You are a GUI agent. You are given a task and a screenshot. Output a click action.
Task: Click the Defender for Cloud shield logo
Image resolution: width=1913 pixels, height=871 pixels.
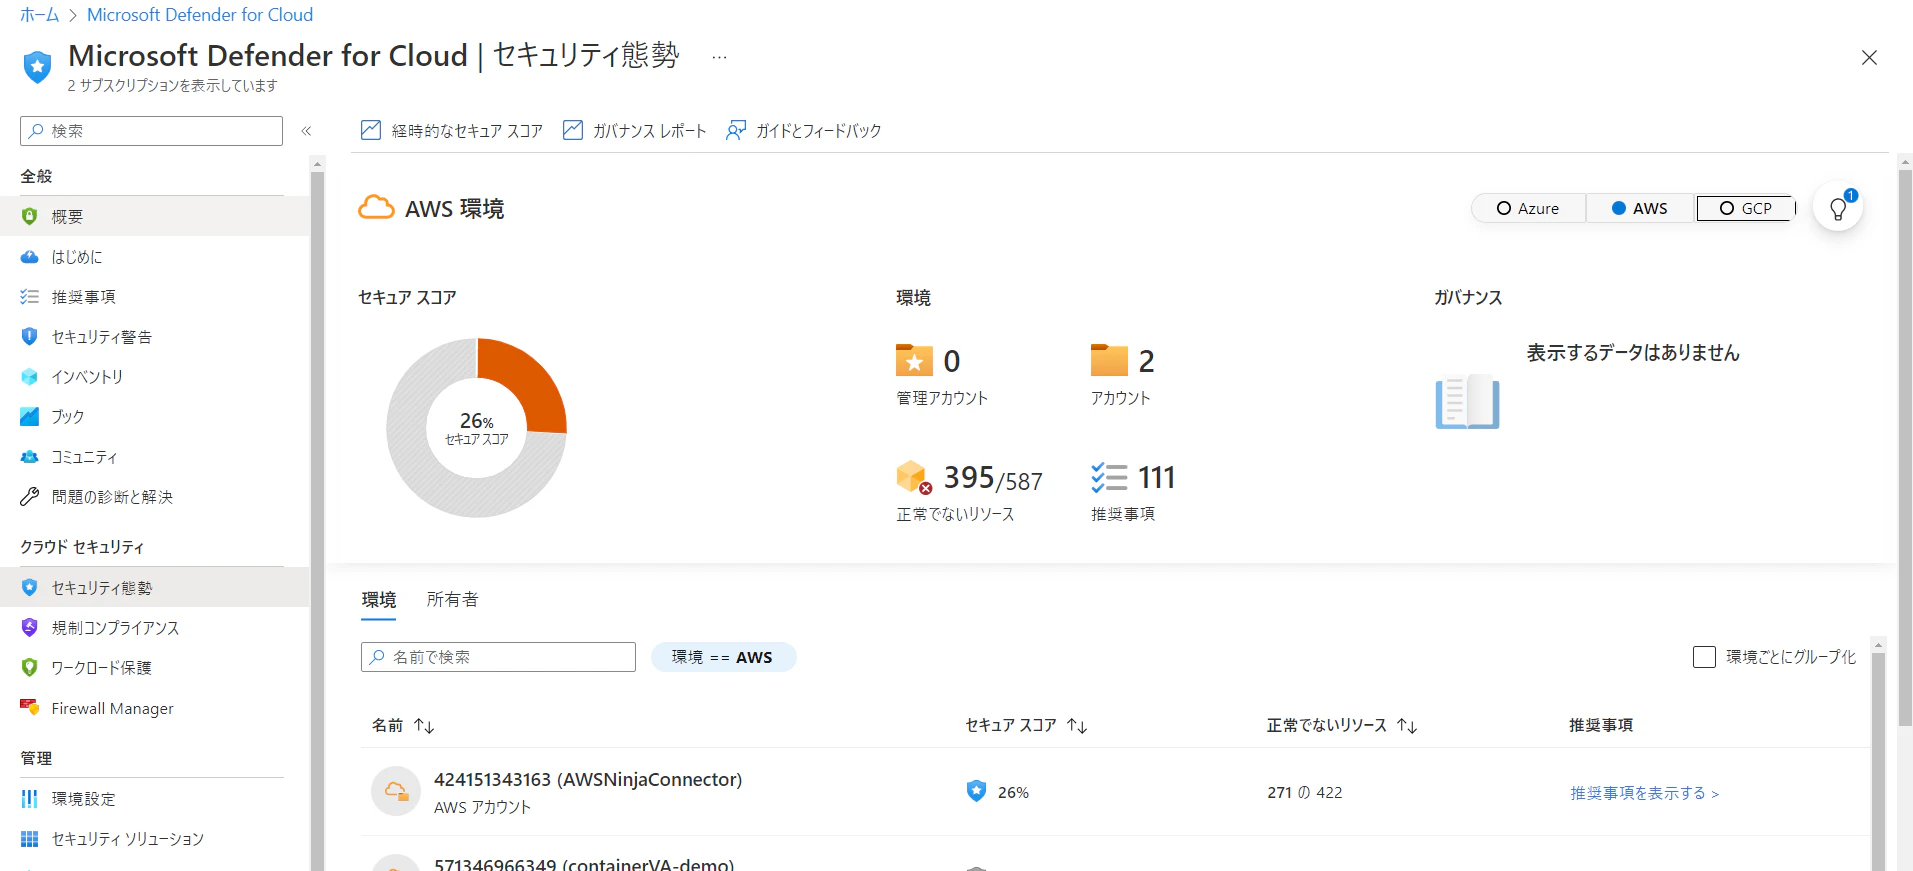tap(37, 67)
